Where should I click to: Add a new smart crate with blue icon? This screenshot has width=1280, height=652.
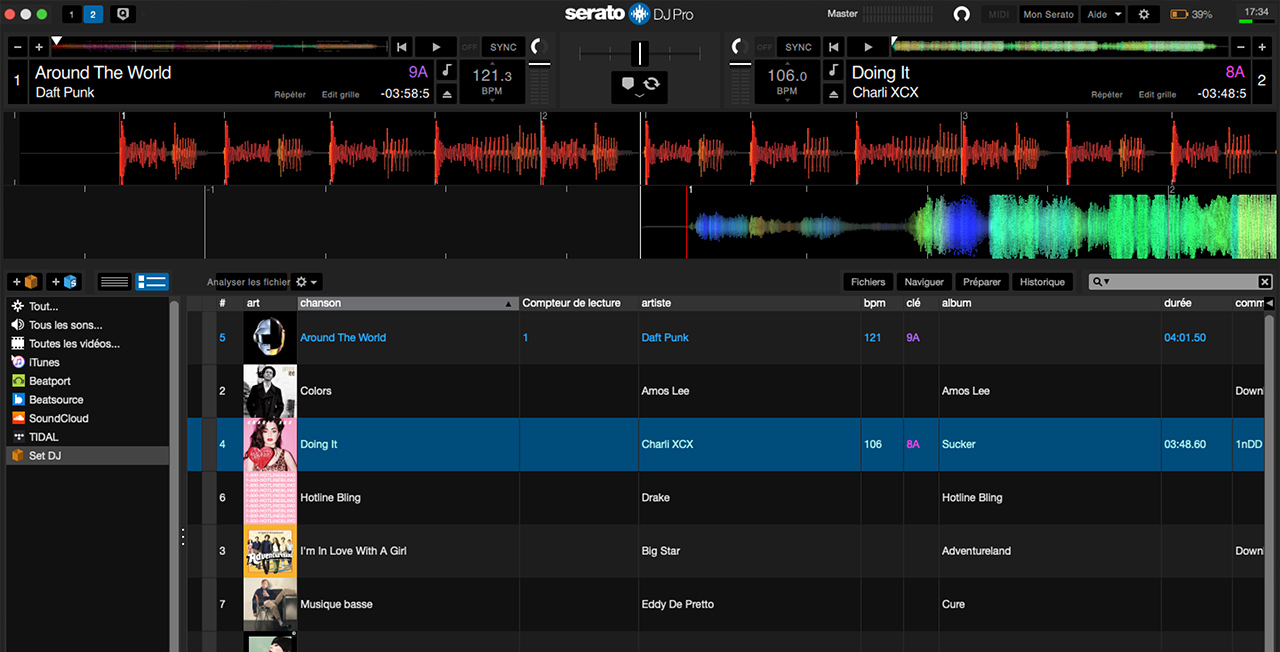63,282
